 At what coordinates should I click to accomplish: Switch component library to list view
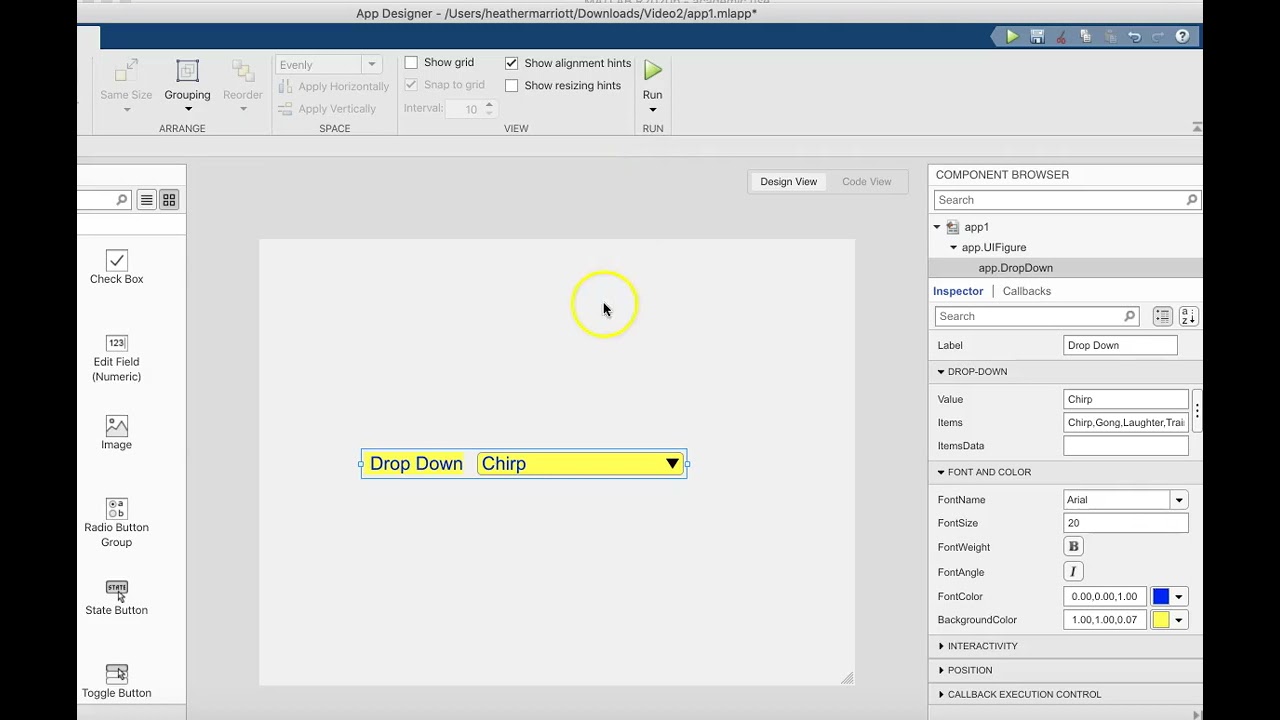click(146, 200)
